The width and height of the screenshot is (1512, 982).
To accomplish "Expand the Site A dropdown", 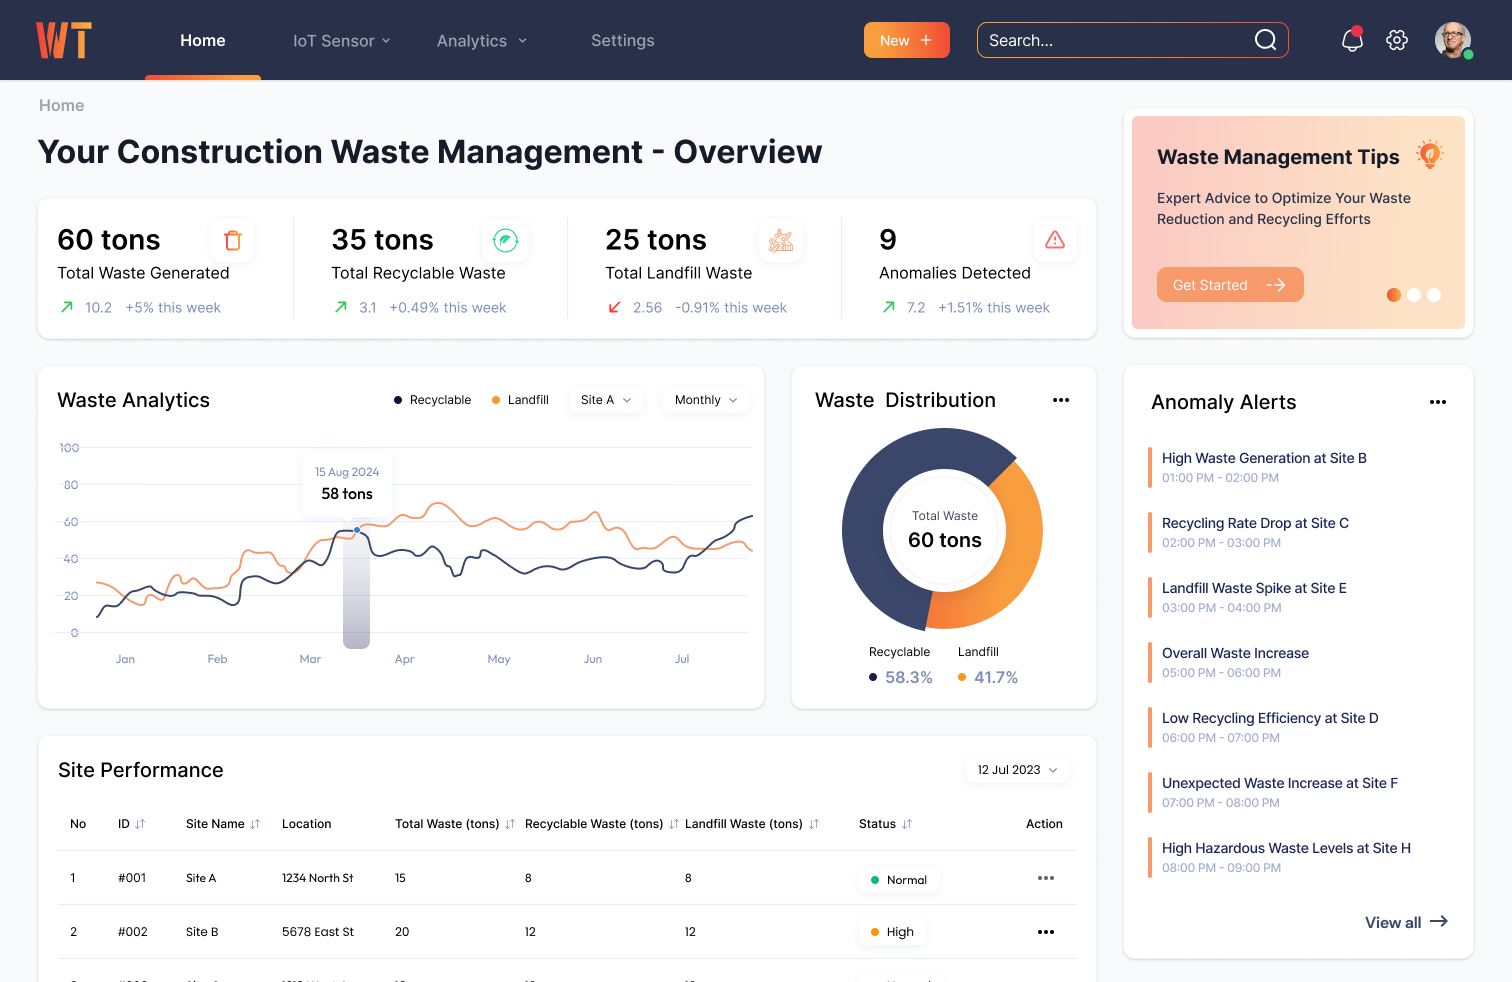I will pos(606,400).
